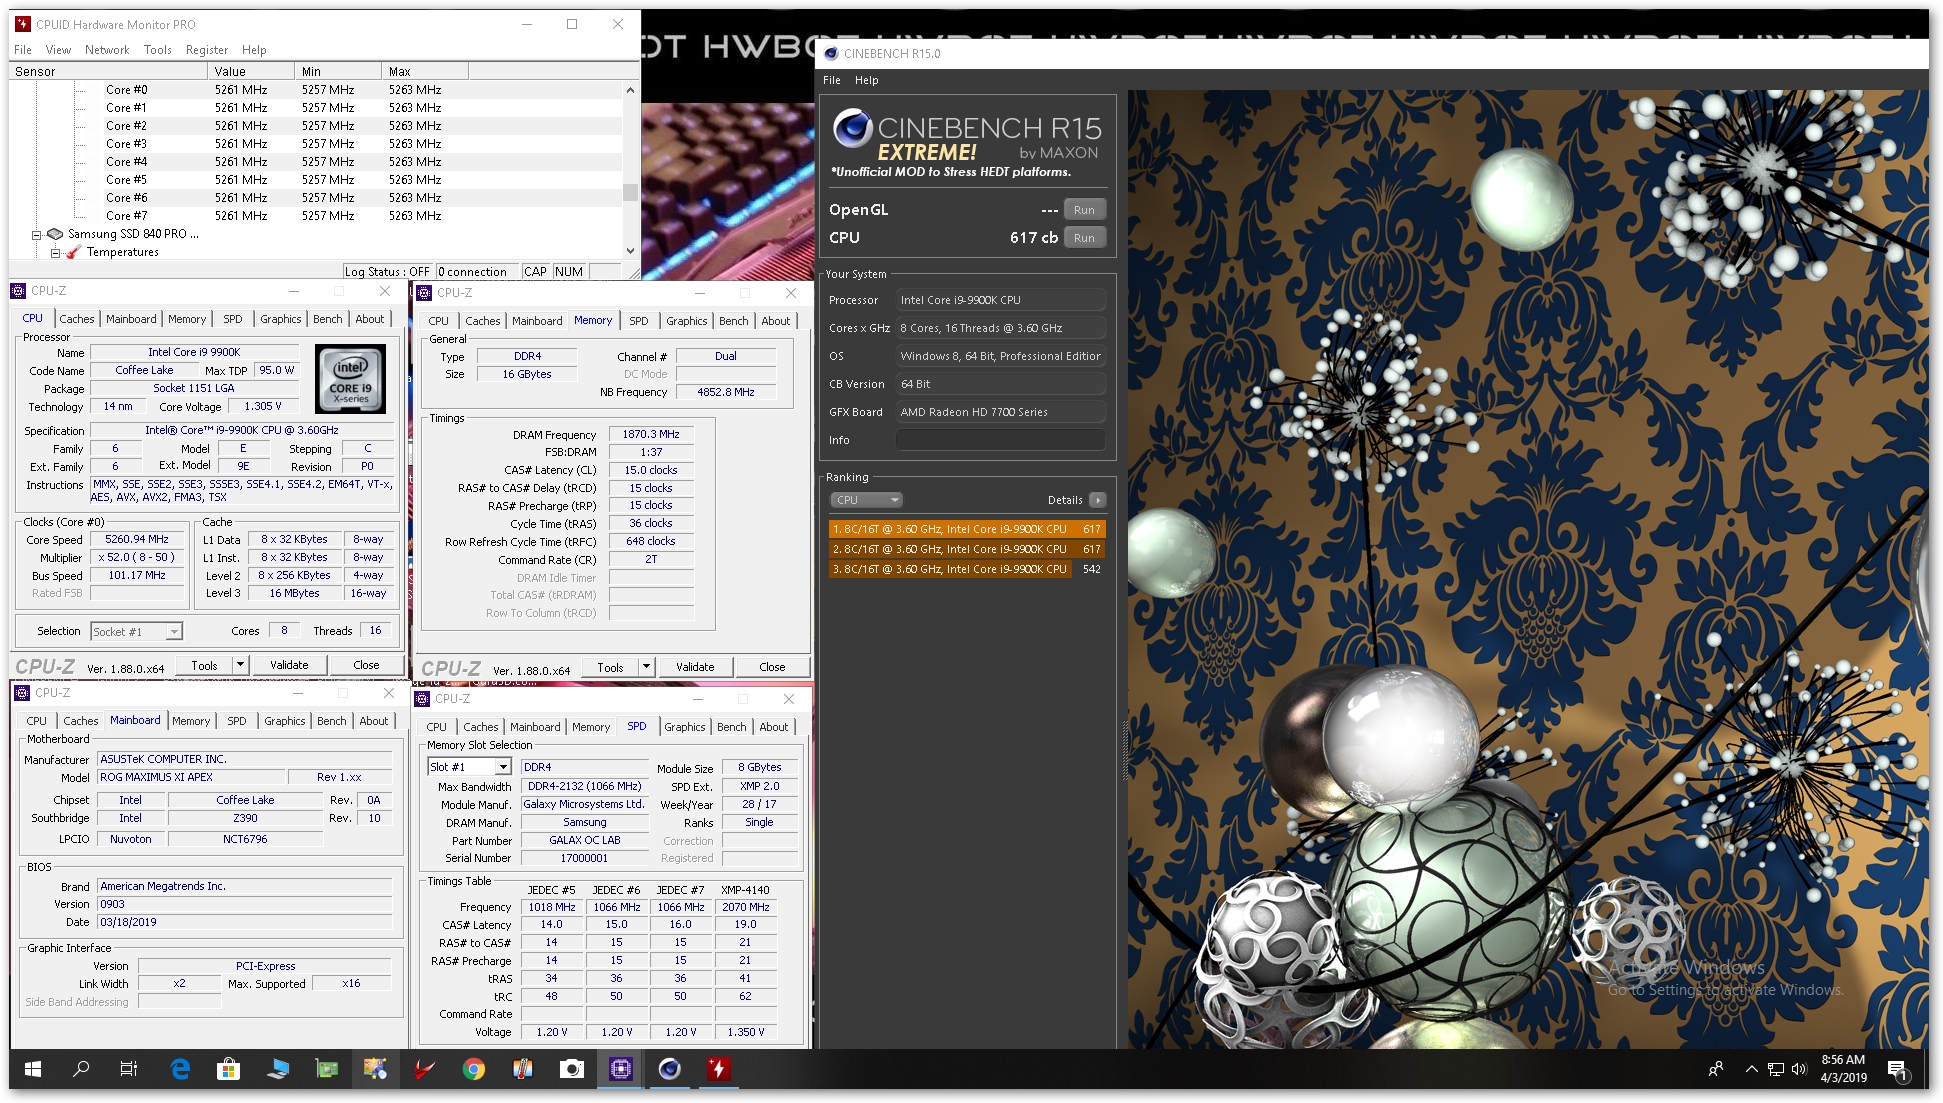The height and width of the screenshot is (1103, 1943).
Task: Open Microsoft Store taskbar icon
Action: (x=229, y=1069)
